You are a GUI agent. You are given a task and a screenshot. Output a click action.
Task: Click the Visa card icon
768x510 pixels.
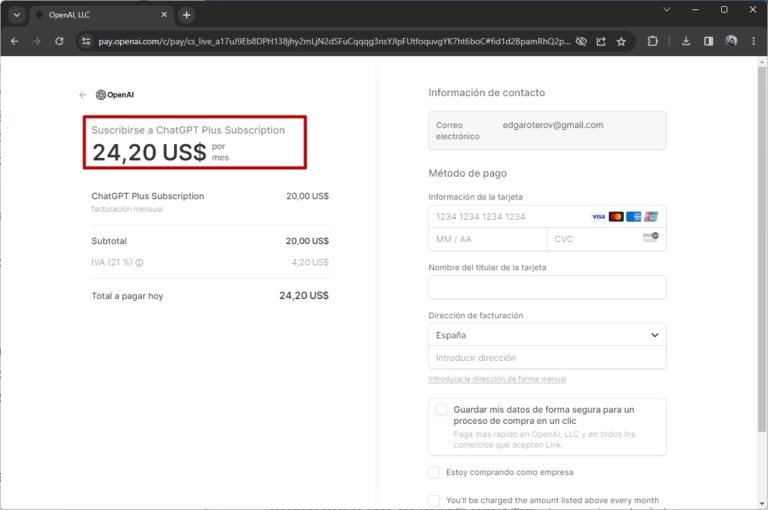point(599,217)
